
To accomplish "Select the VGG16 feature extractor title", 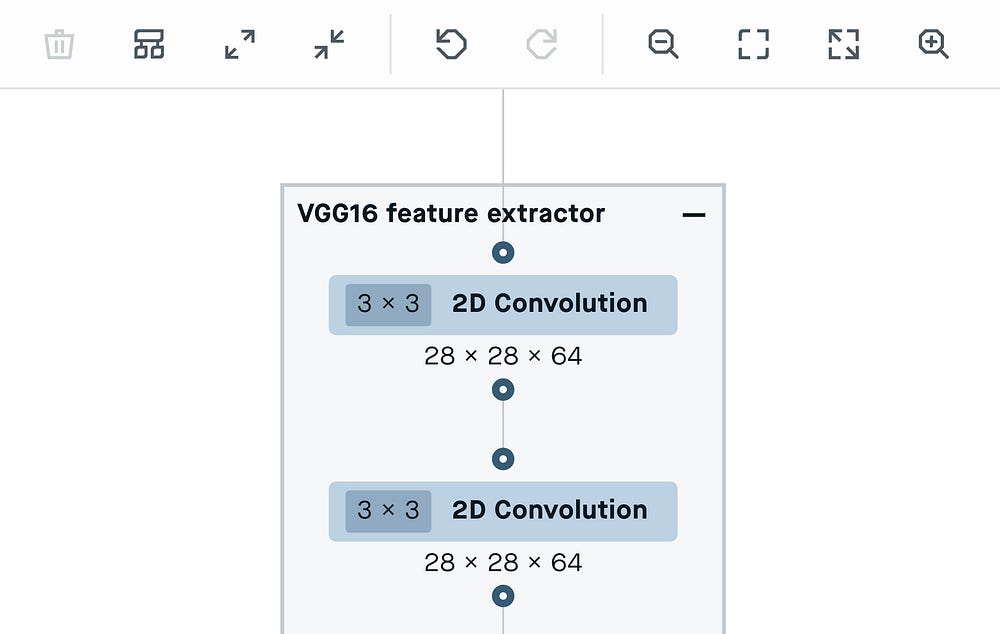I will 451,213.
